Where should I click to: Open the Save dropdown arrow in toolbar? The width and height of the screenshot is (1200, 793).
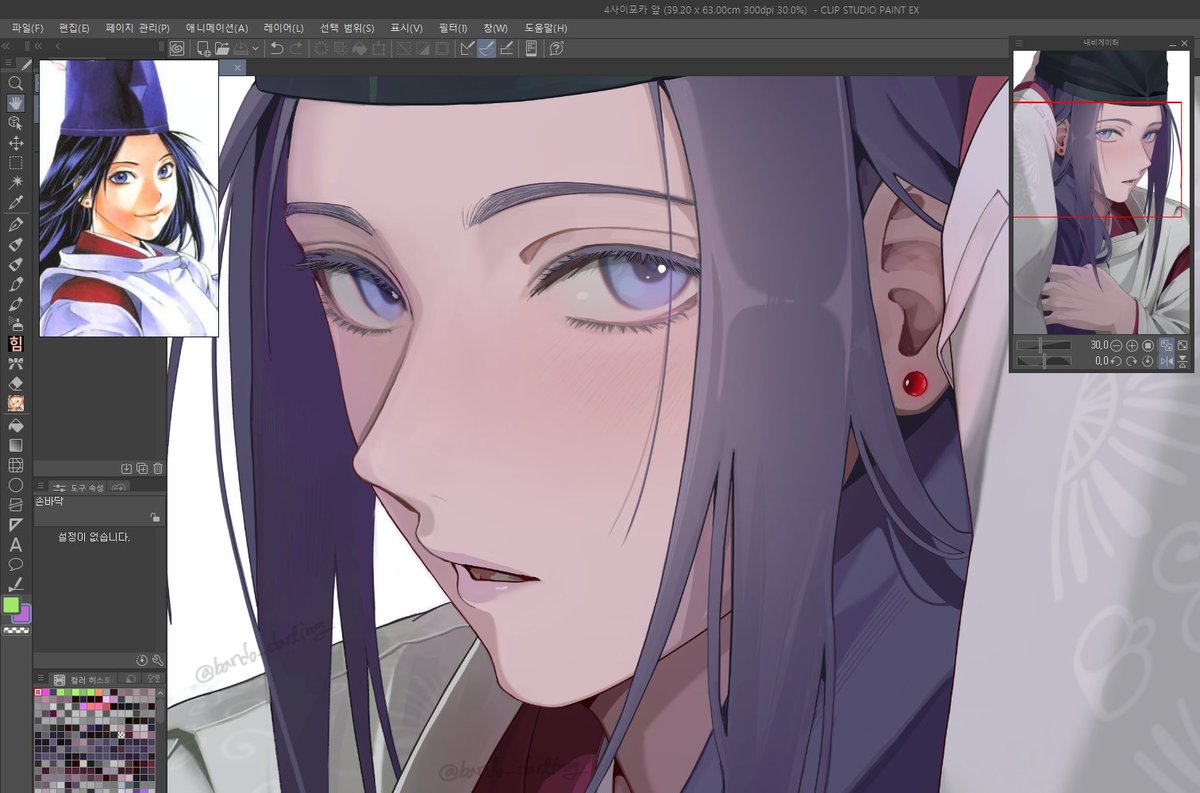click(255, 47)
